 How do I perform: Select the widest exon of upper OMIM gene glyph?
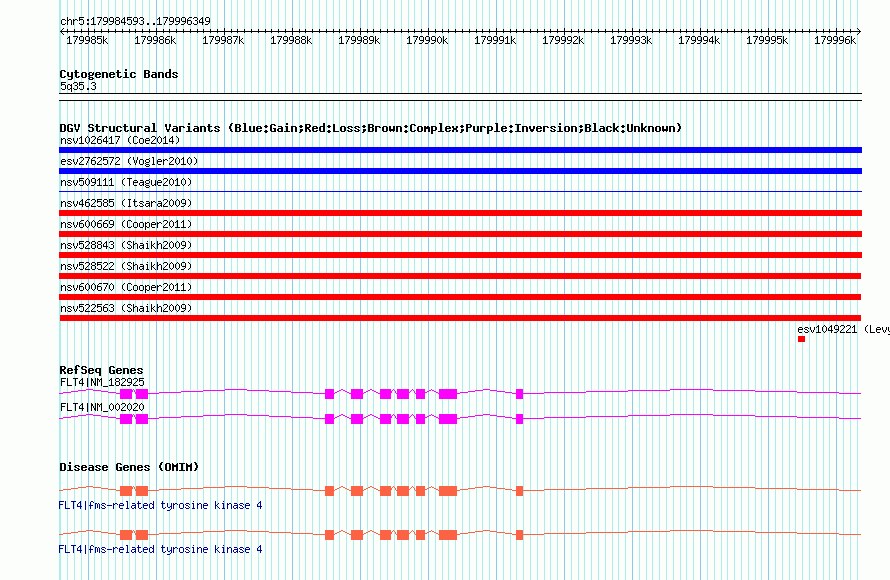click(448, 490)
